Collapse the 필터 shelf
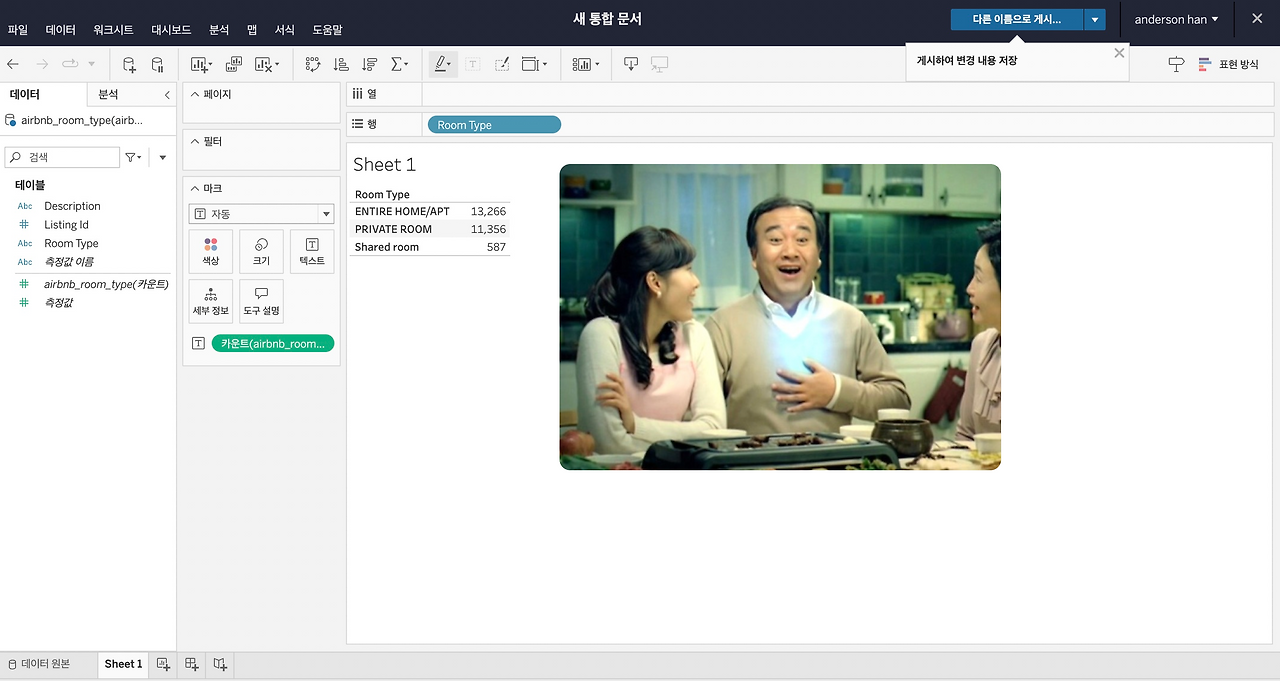Image resolution: width=1280 pixels, height=681 pixels. (x=195, y=141)
